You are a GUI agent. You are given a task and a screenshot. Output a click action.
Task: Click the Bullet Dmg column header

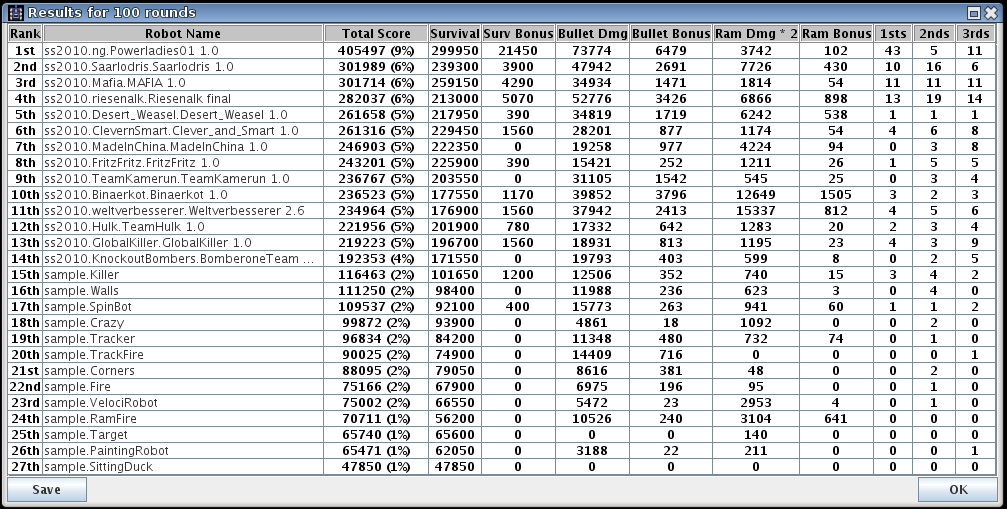pyautogui.click(x=592, y=34)
